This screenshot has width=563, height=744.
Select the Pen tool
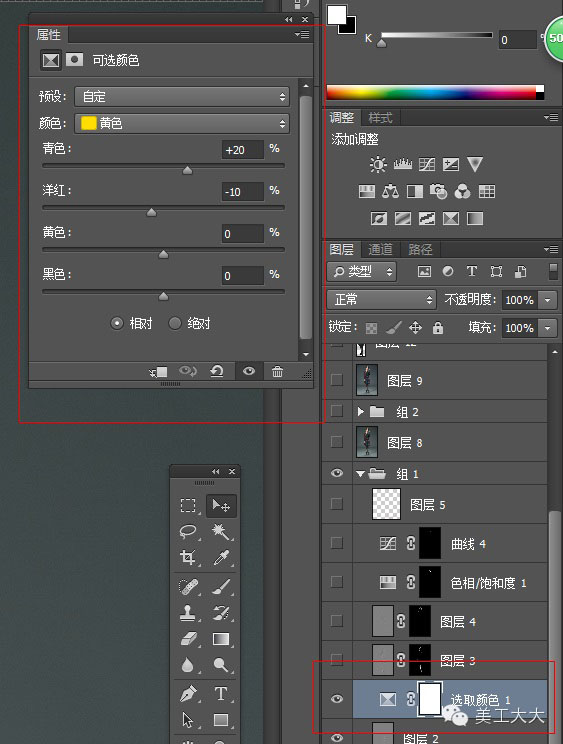coord(188,694)
